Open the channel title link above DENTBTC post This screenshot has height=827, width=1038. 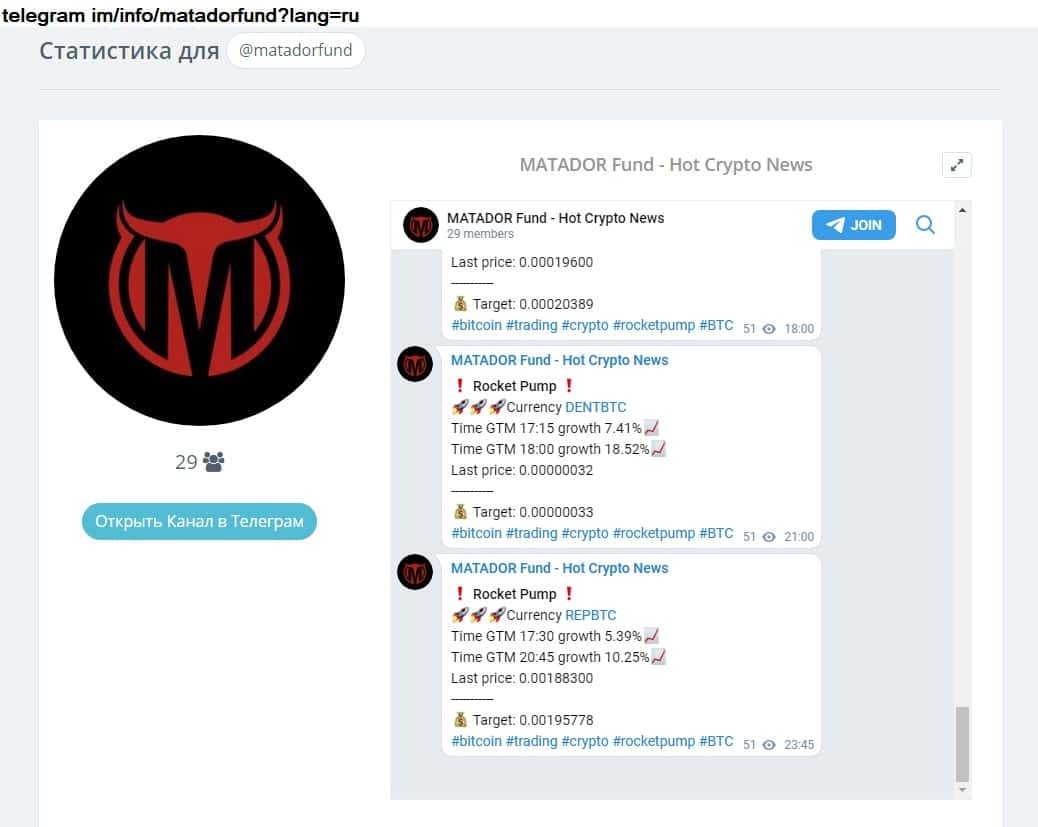point(559,360)
